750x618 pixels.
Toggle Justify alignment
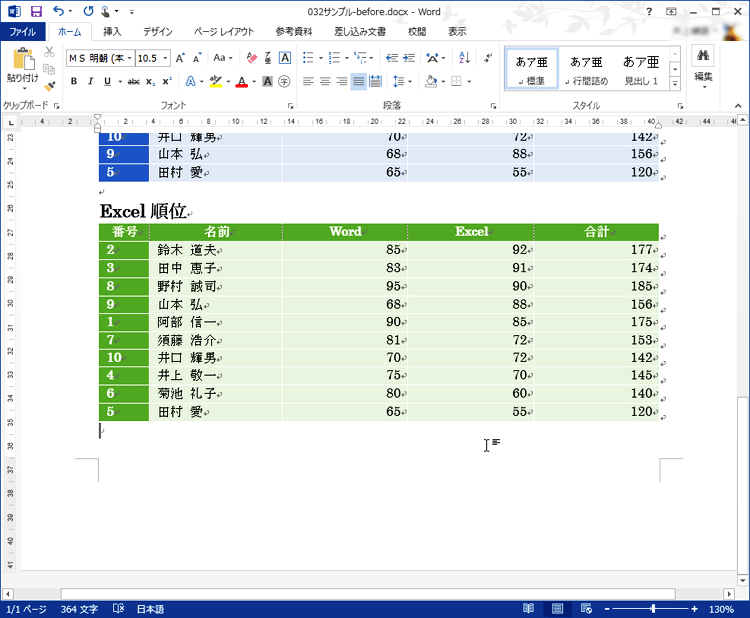pos(358,81)
